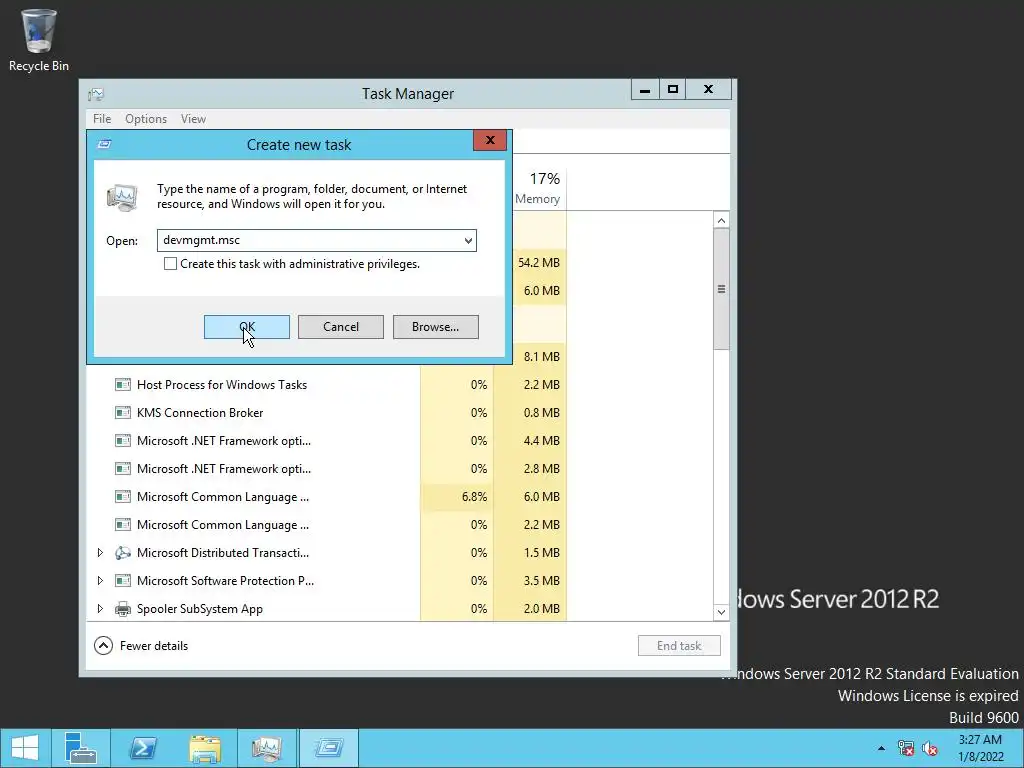The image size is (1024, 768).
Task: Click the process list scrollbar thumb
Action: (x=721, y=289)
